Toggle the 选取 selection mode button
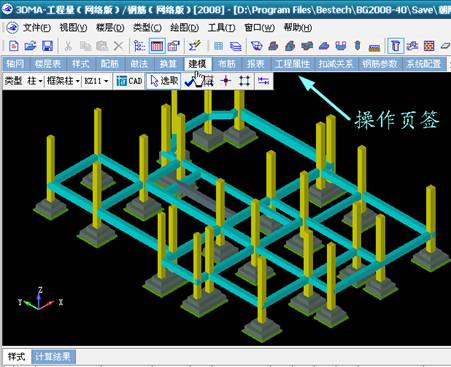This screenshot has width=451, height=367. click(164, 81)
